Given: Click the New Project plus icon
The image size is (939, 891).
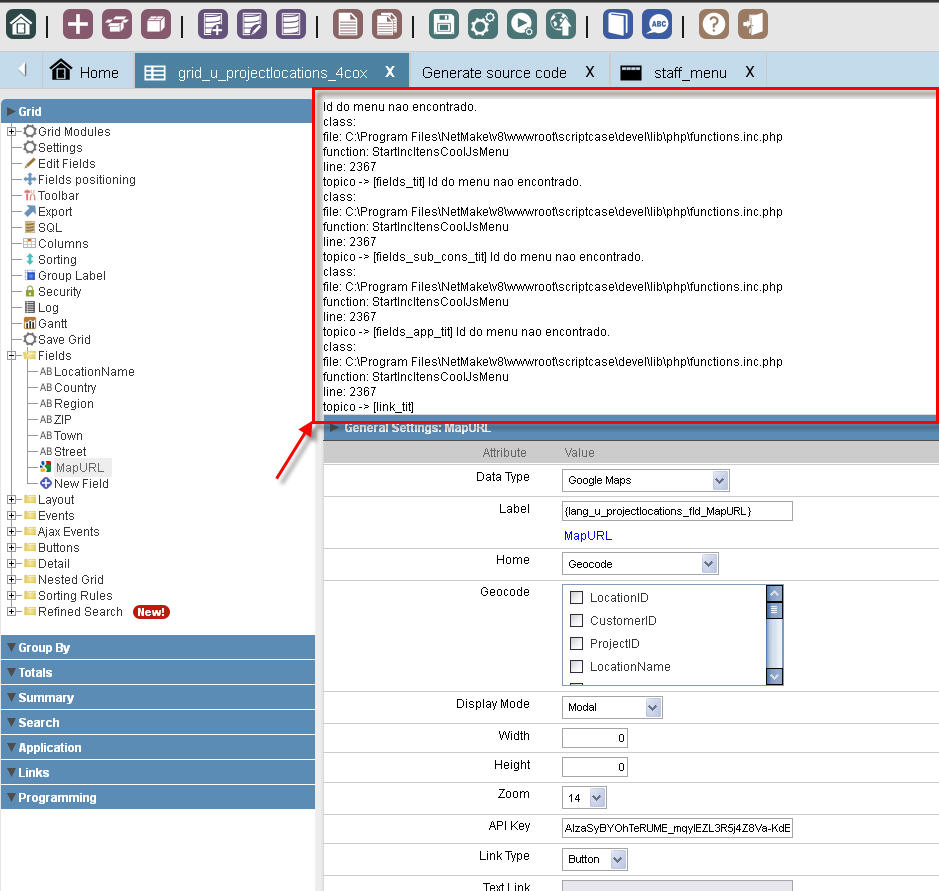Looking at the screenshot, I should (78, 25).
